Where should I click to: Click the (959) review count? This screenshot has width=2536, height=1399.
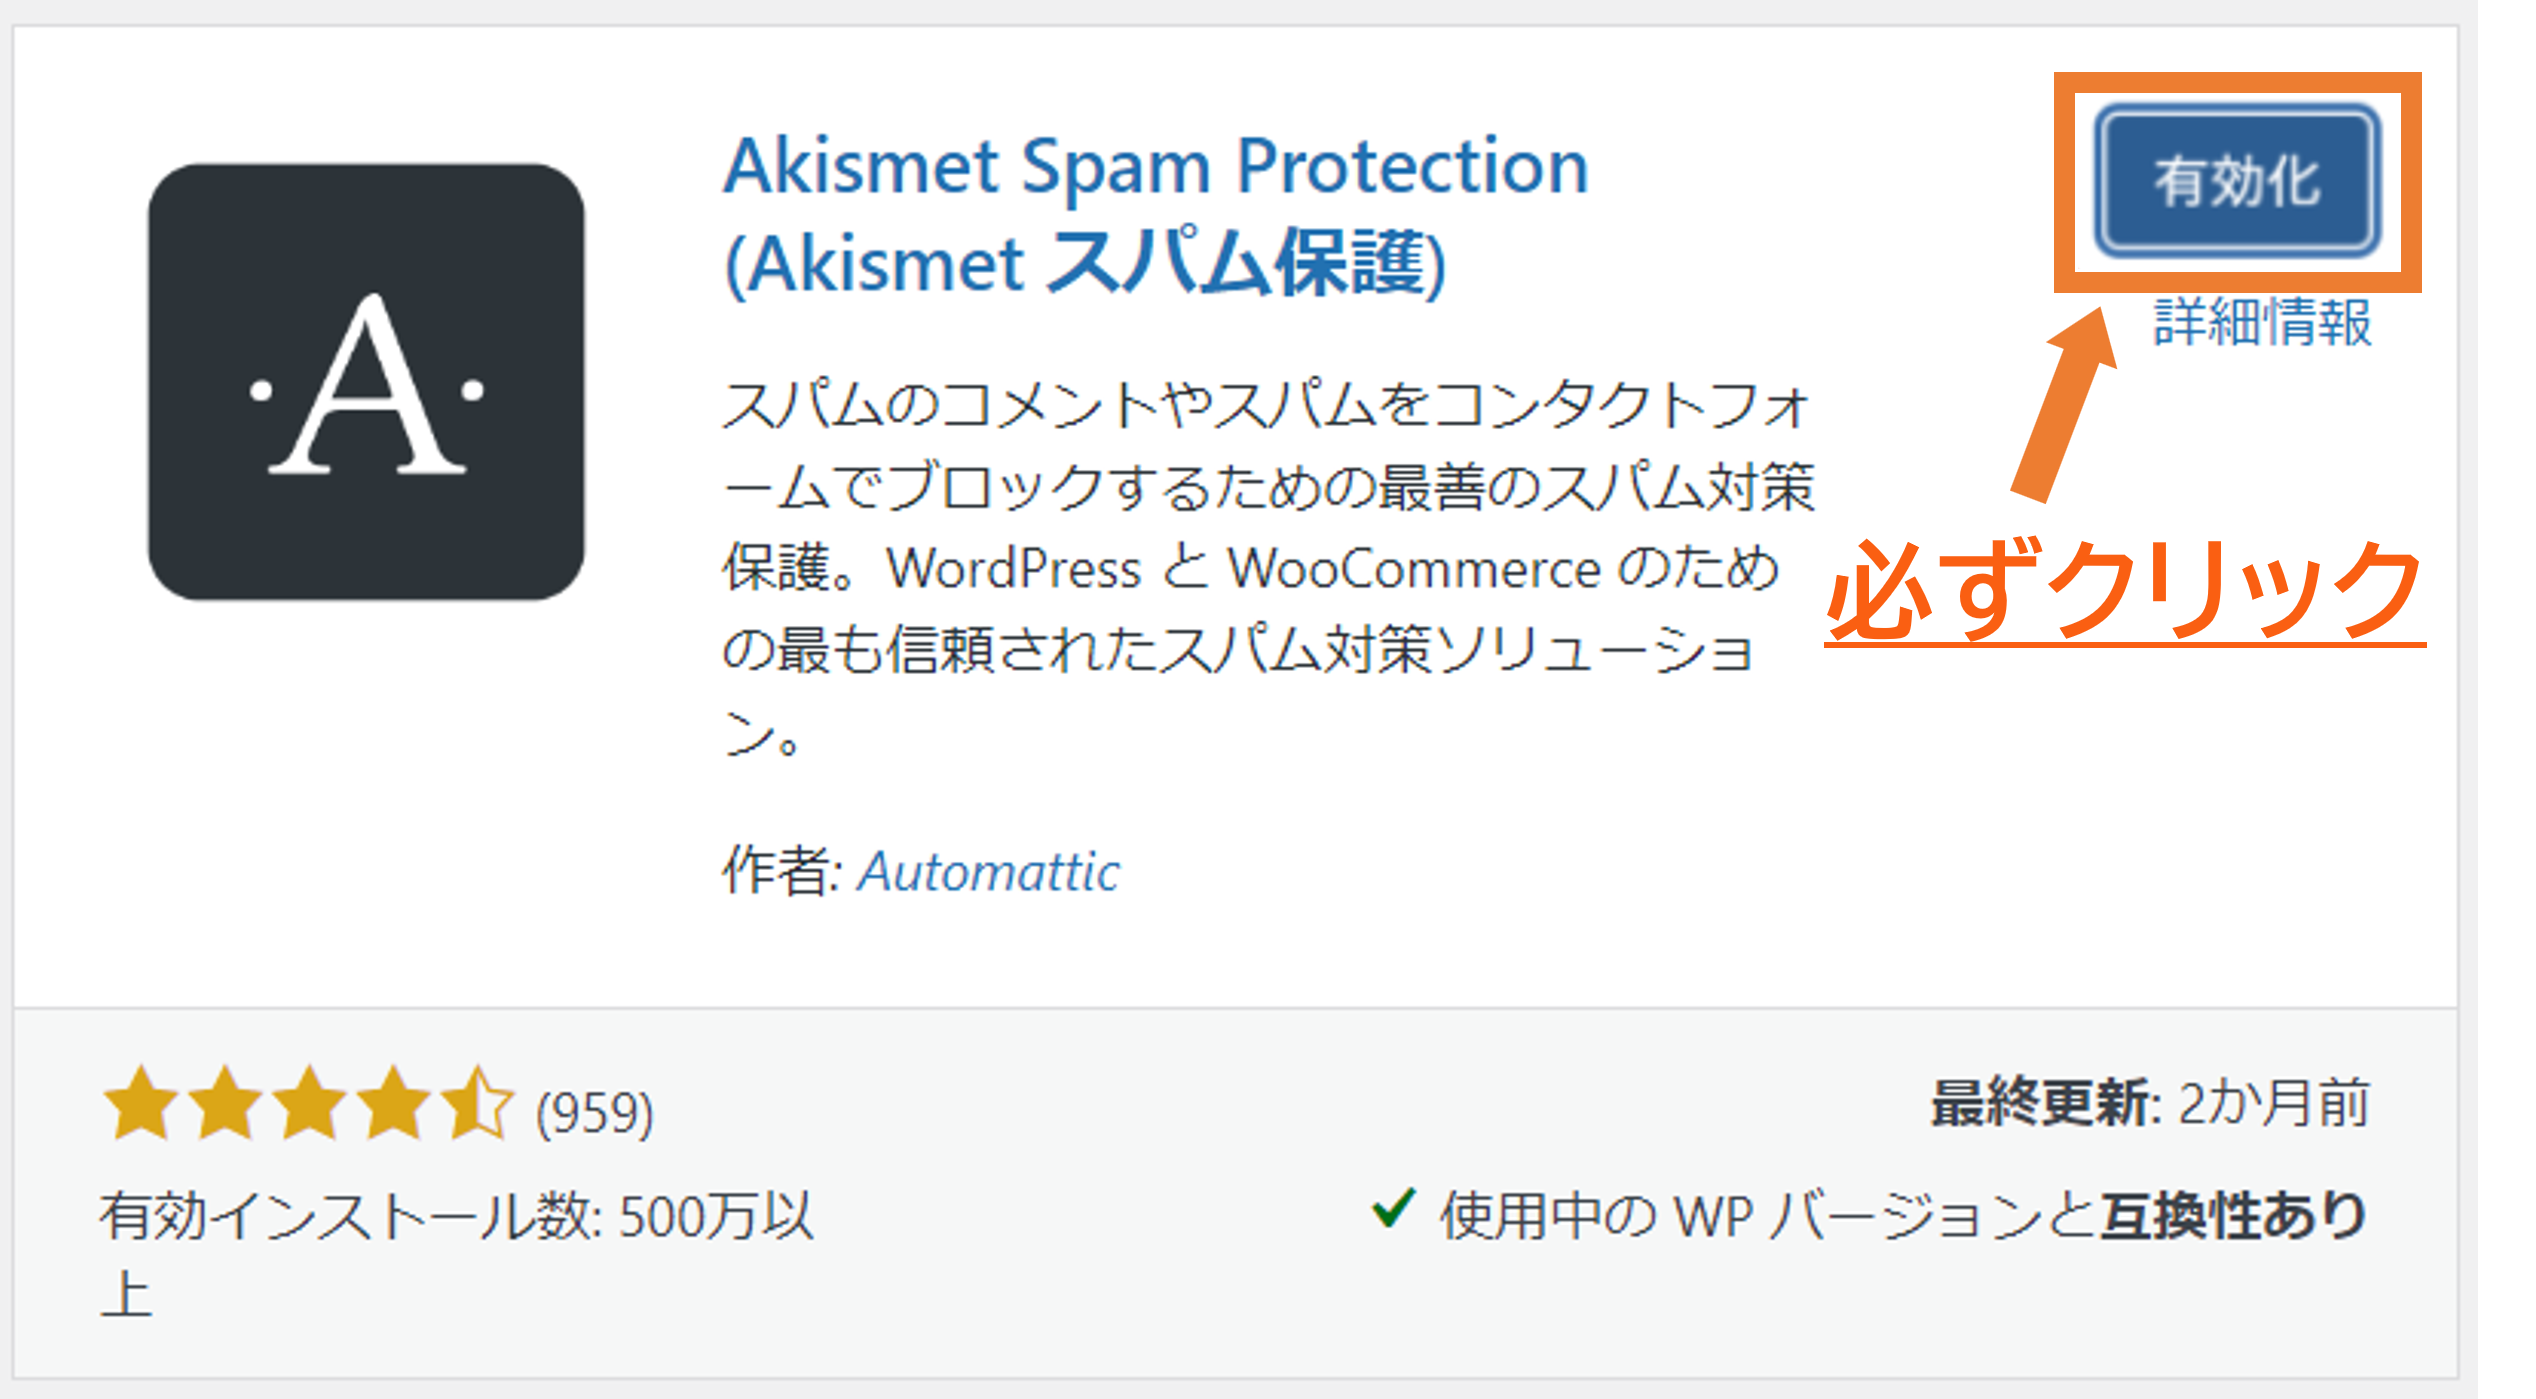[594, 1112]
